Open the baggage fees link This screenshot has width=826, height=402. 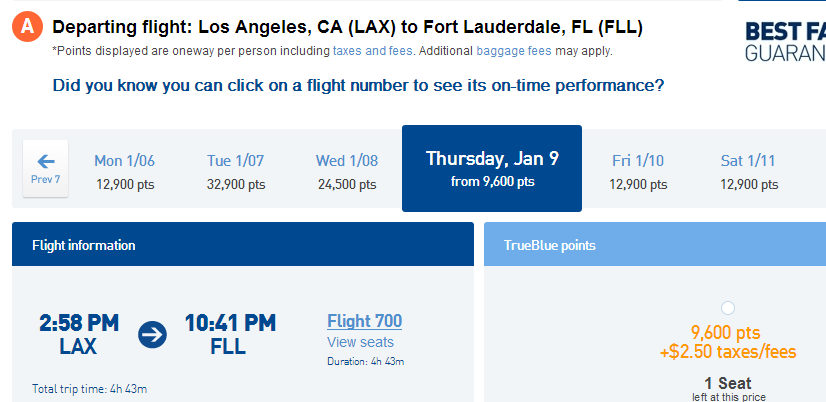514,51
